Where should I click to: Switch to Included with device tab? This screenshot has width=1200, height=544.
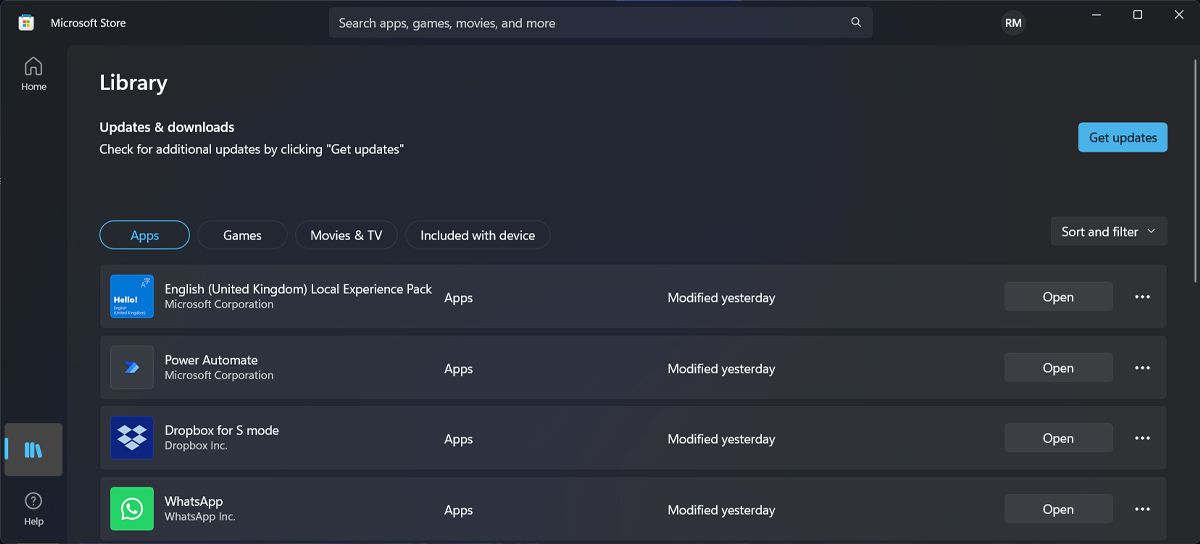(x=477, y=235)
